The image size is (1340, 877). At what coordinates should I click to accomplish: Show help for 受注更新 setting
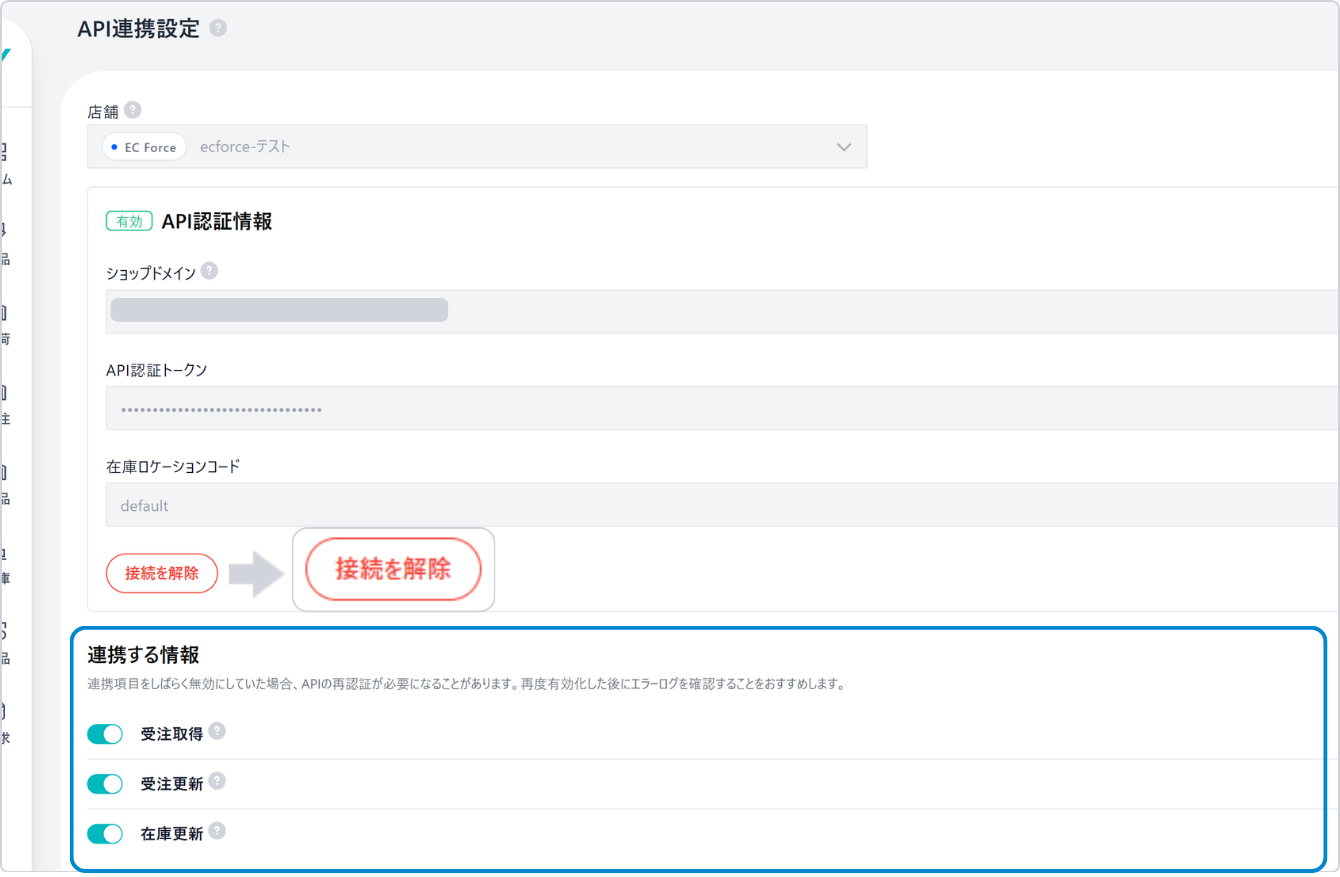point(217,781)
